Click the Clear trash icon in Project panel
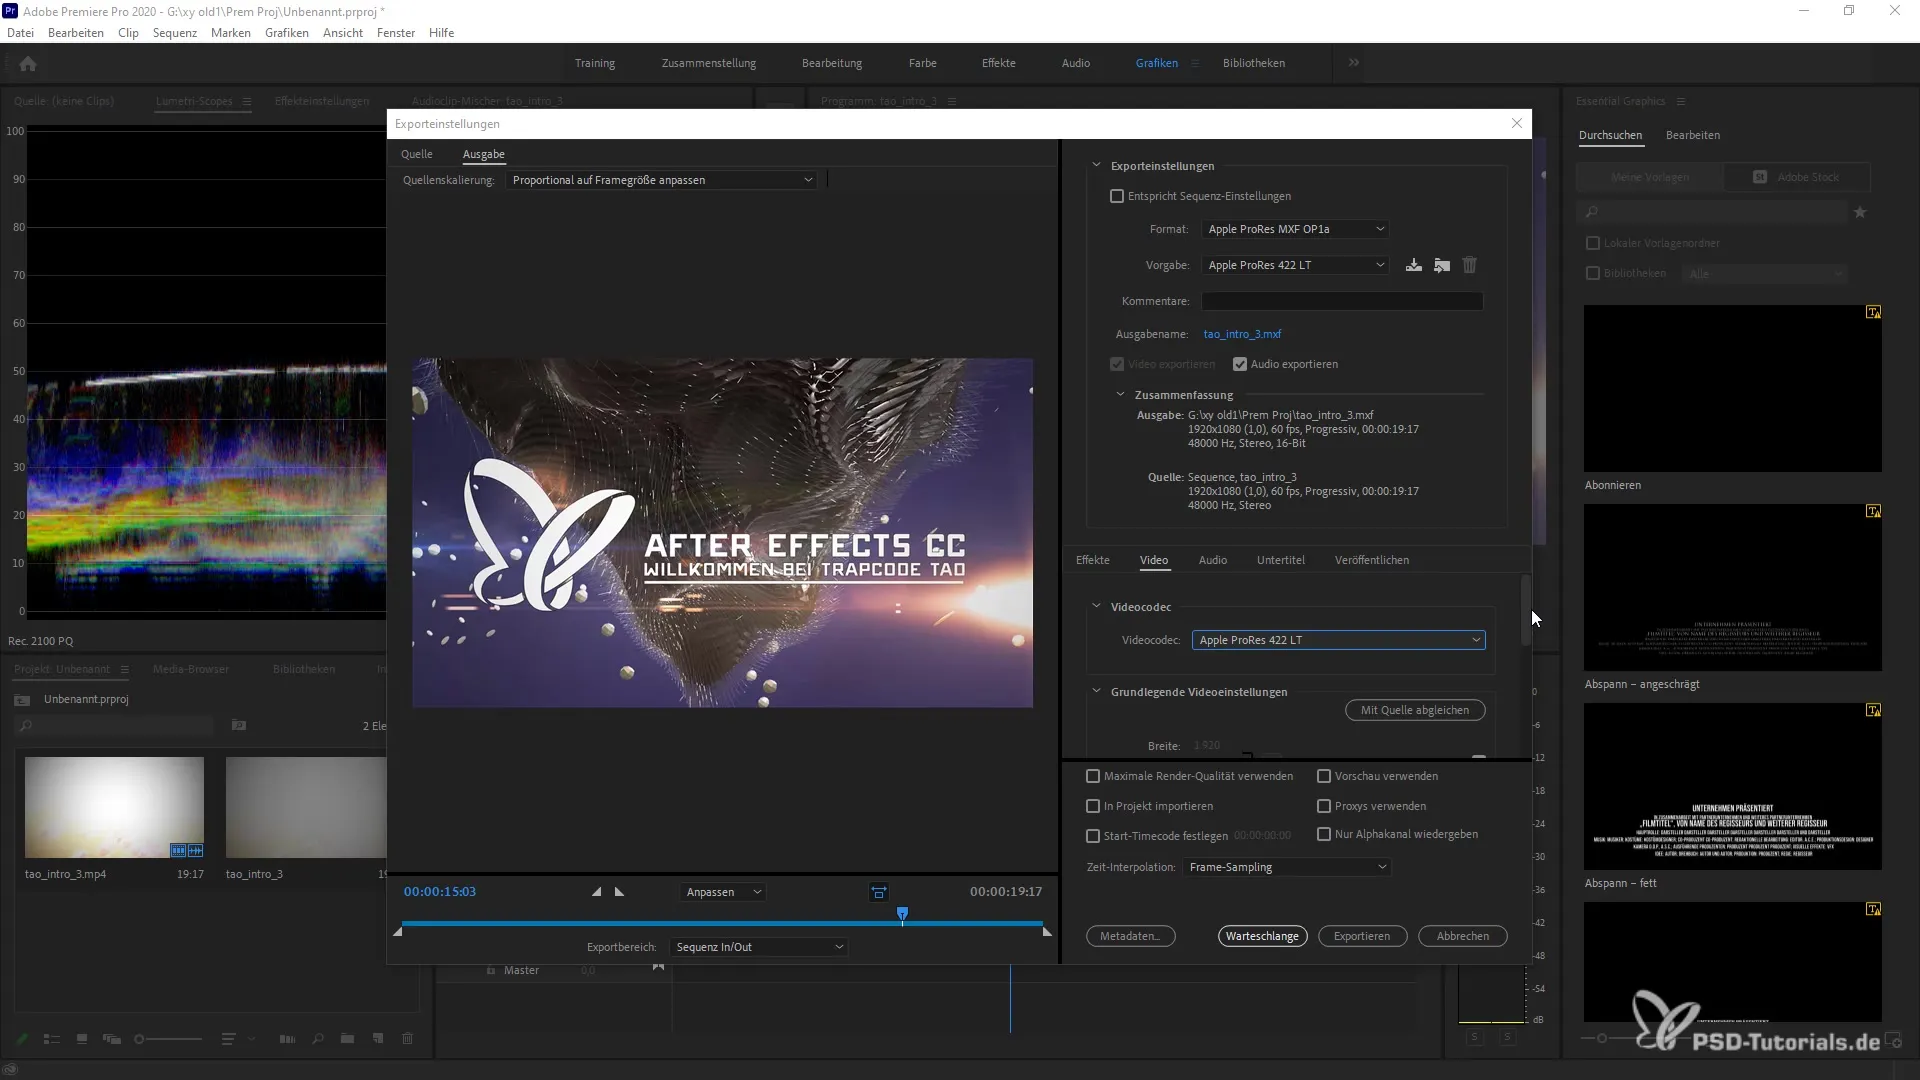 (407, 1039)
